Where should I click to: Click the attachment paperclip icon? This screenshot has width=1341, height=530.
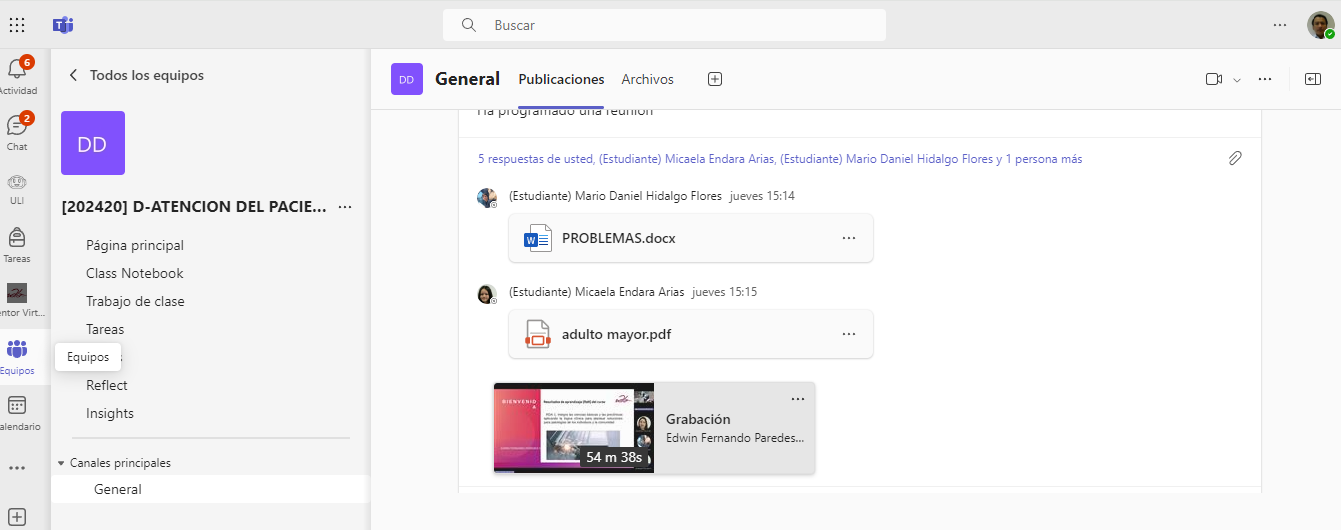pos(1235,159)
